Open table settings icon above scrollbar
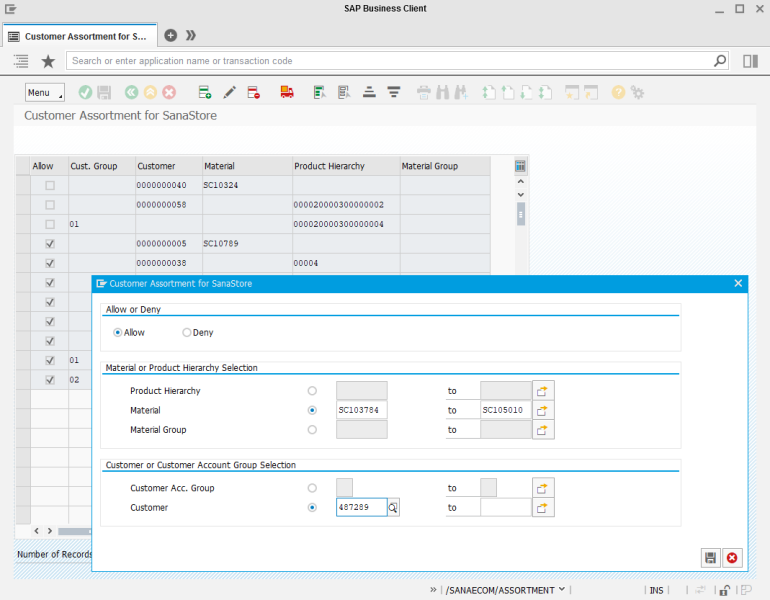 coord(520,166)
